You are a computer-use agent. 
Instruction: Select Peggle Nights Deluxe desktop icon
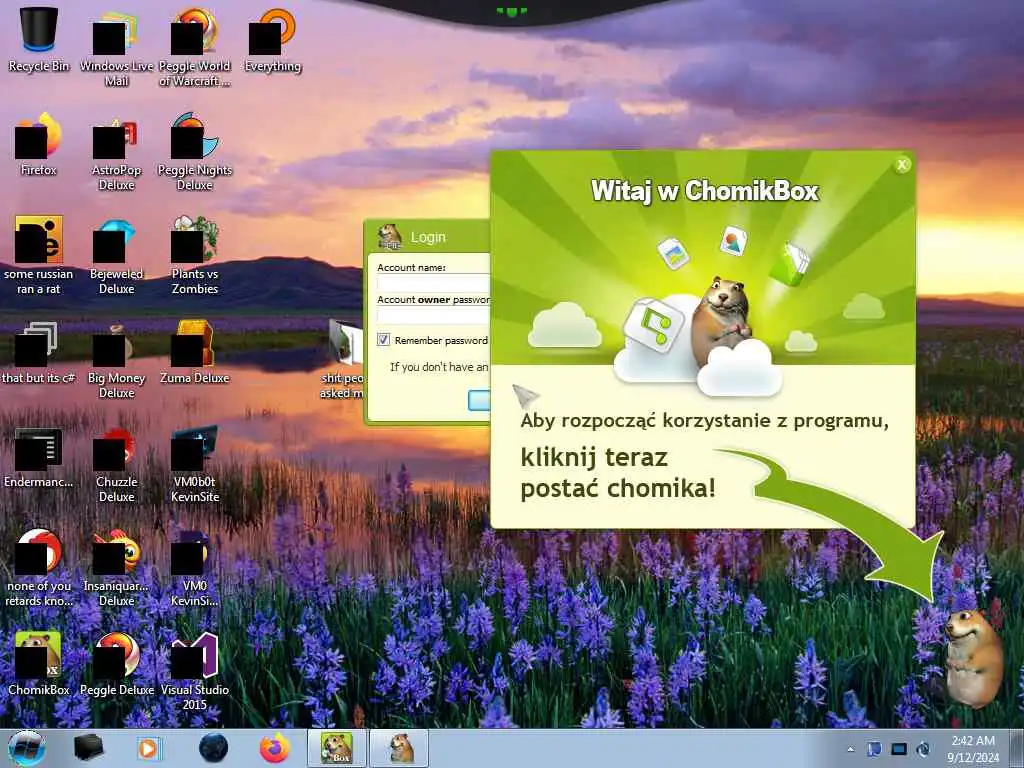pos(195,152)
